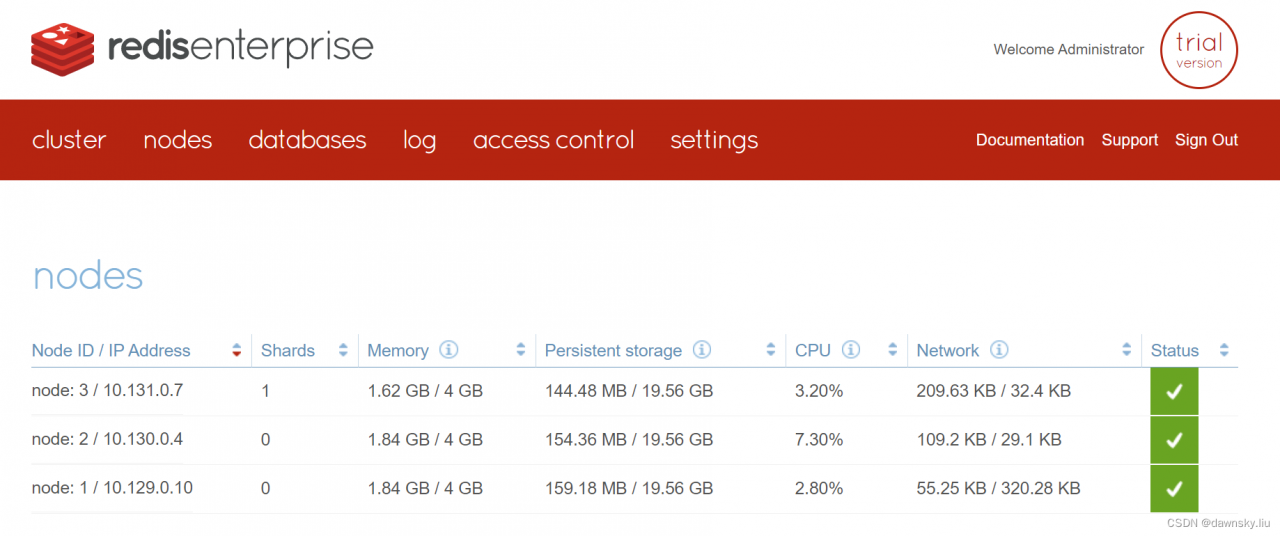Click the green status checkmark for node 3
This screenshot has height=536, width=1280.
(x=1174, y=392)
